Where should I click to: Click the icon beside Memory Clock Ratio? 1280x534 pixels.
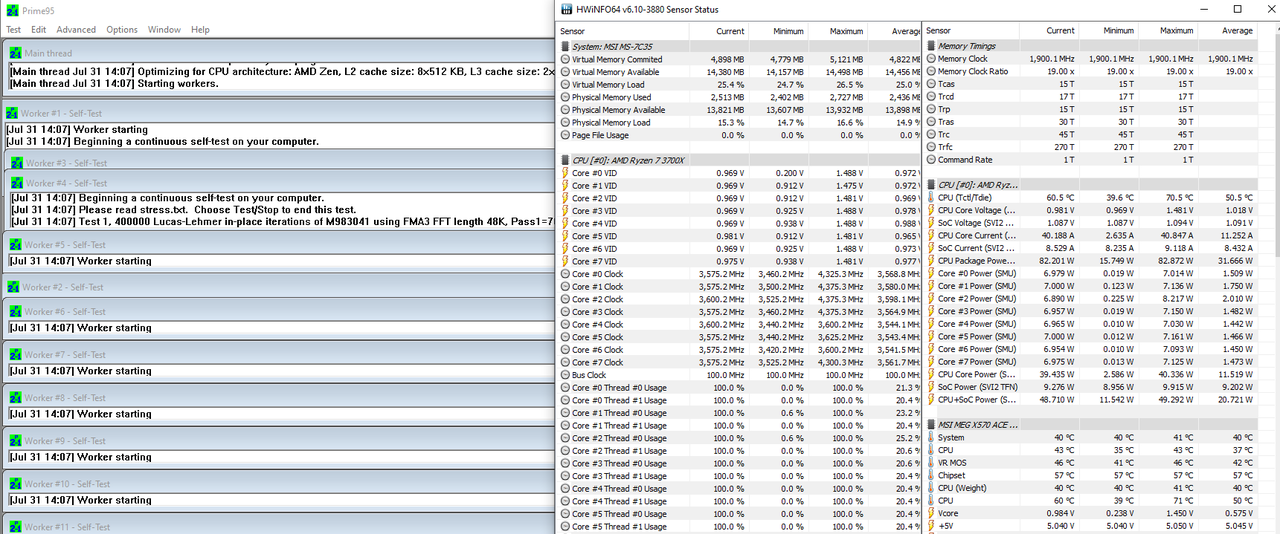click(x=931, y=72)
